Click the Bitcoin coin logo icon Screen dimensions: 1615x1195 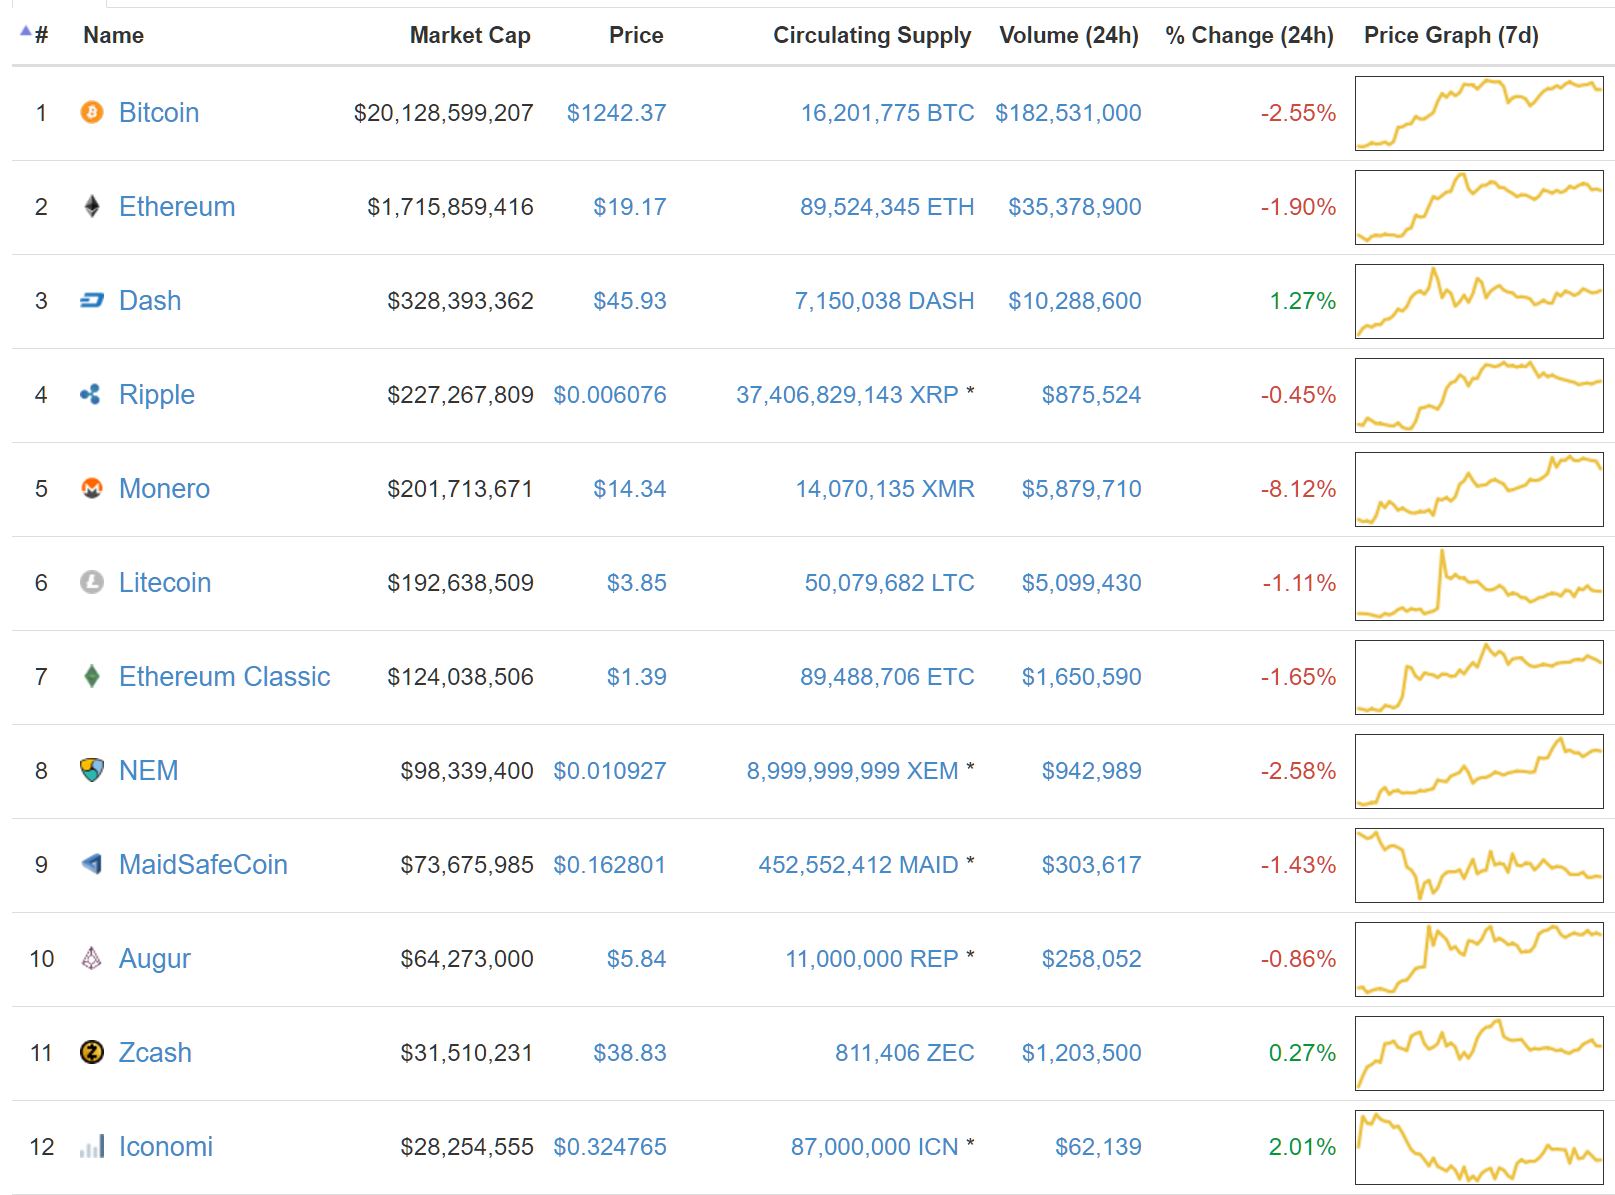click(92, 112)
